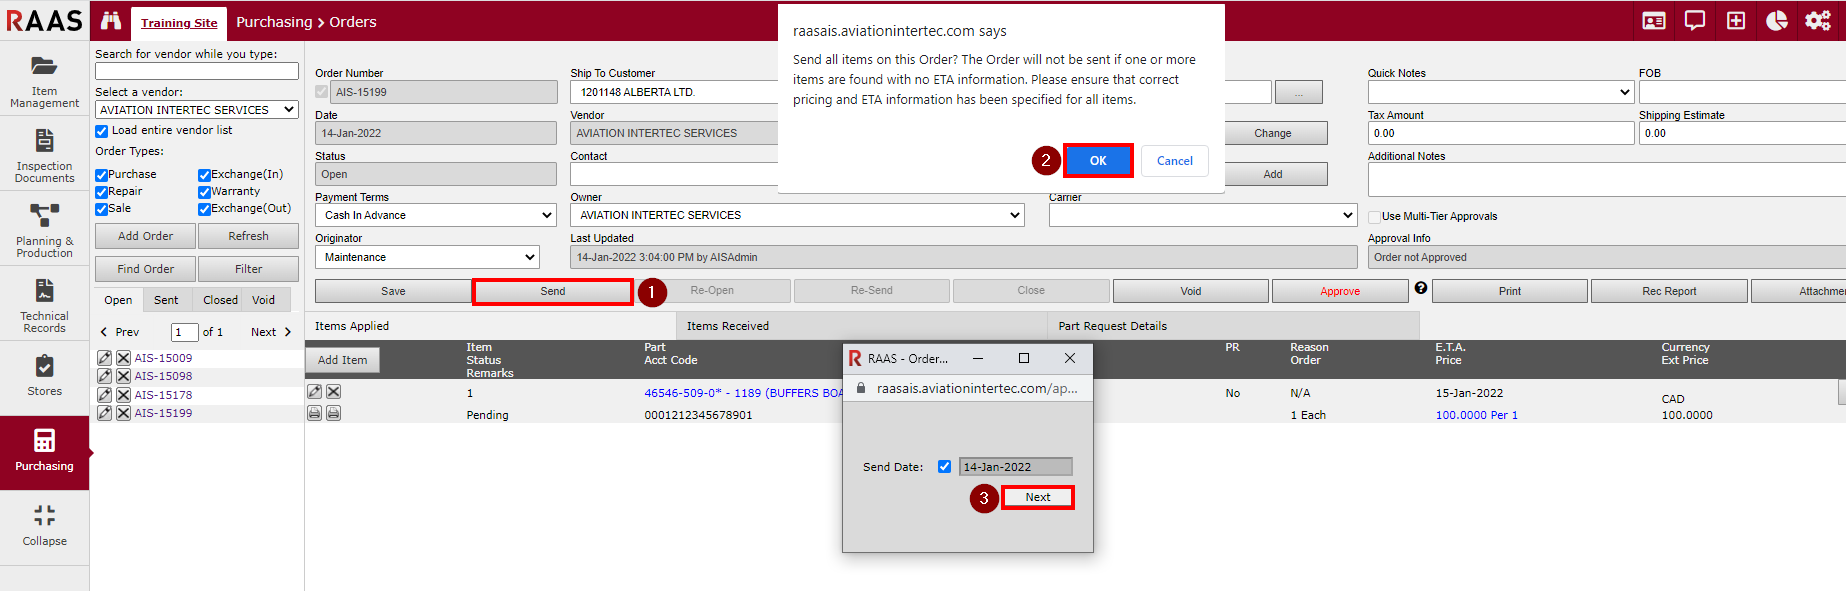The height and width of the screenshot is (591, 1846).
Task: Click the binoculars search icon
Action: click(x=111, y=21)
